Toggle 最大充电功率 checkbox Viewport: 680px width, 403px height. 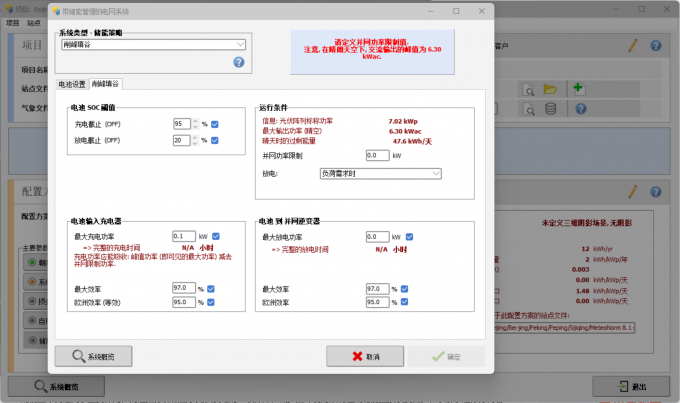216,236
